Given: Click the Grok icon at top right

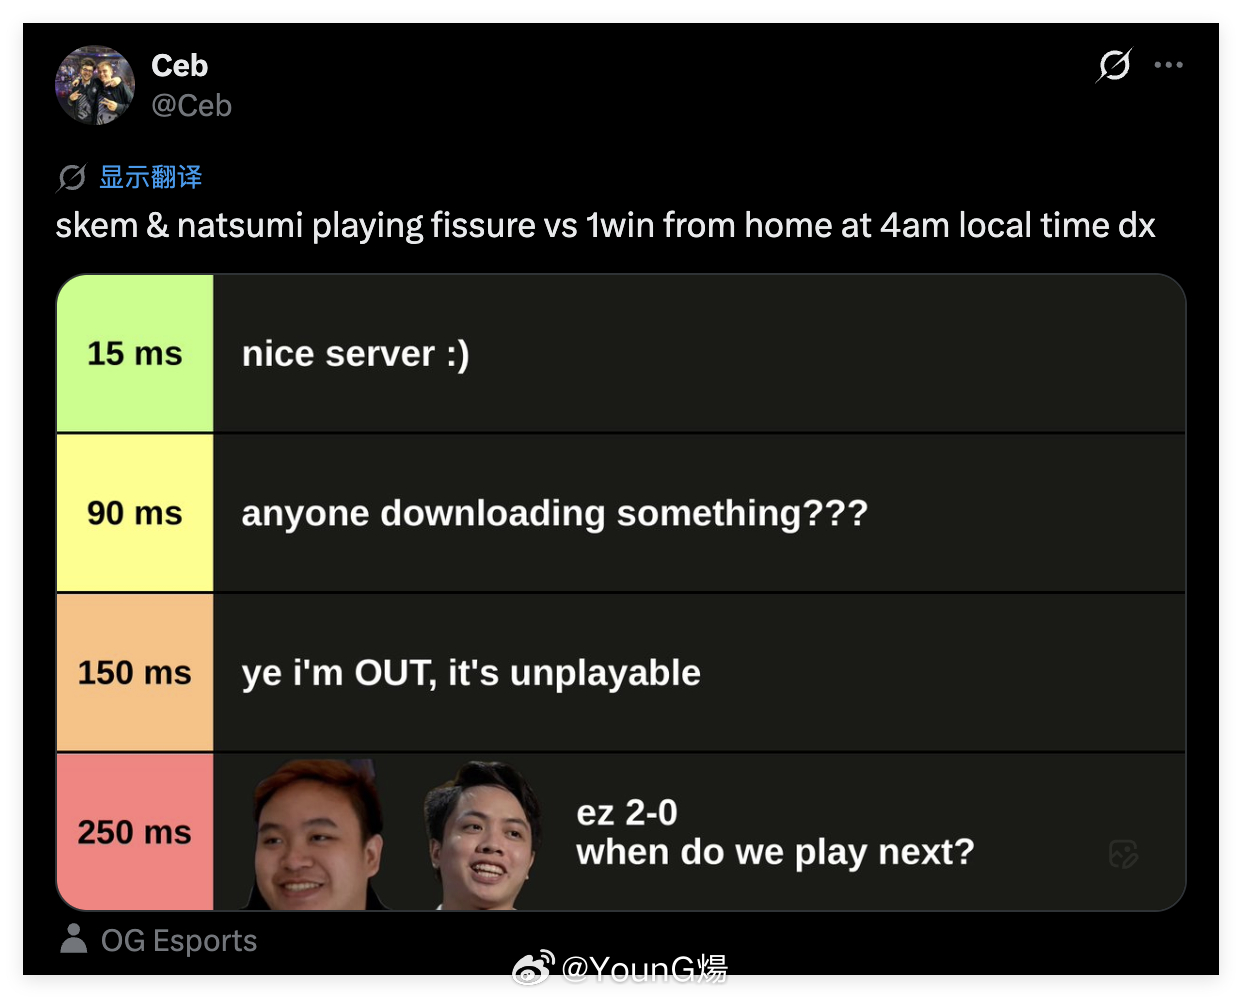Looking at the screenshot, I should point(1114,65).
